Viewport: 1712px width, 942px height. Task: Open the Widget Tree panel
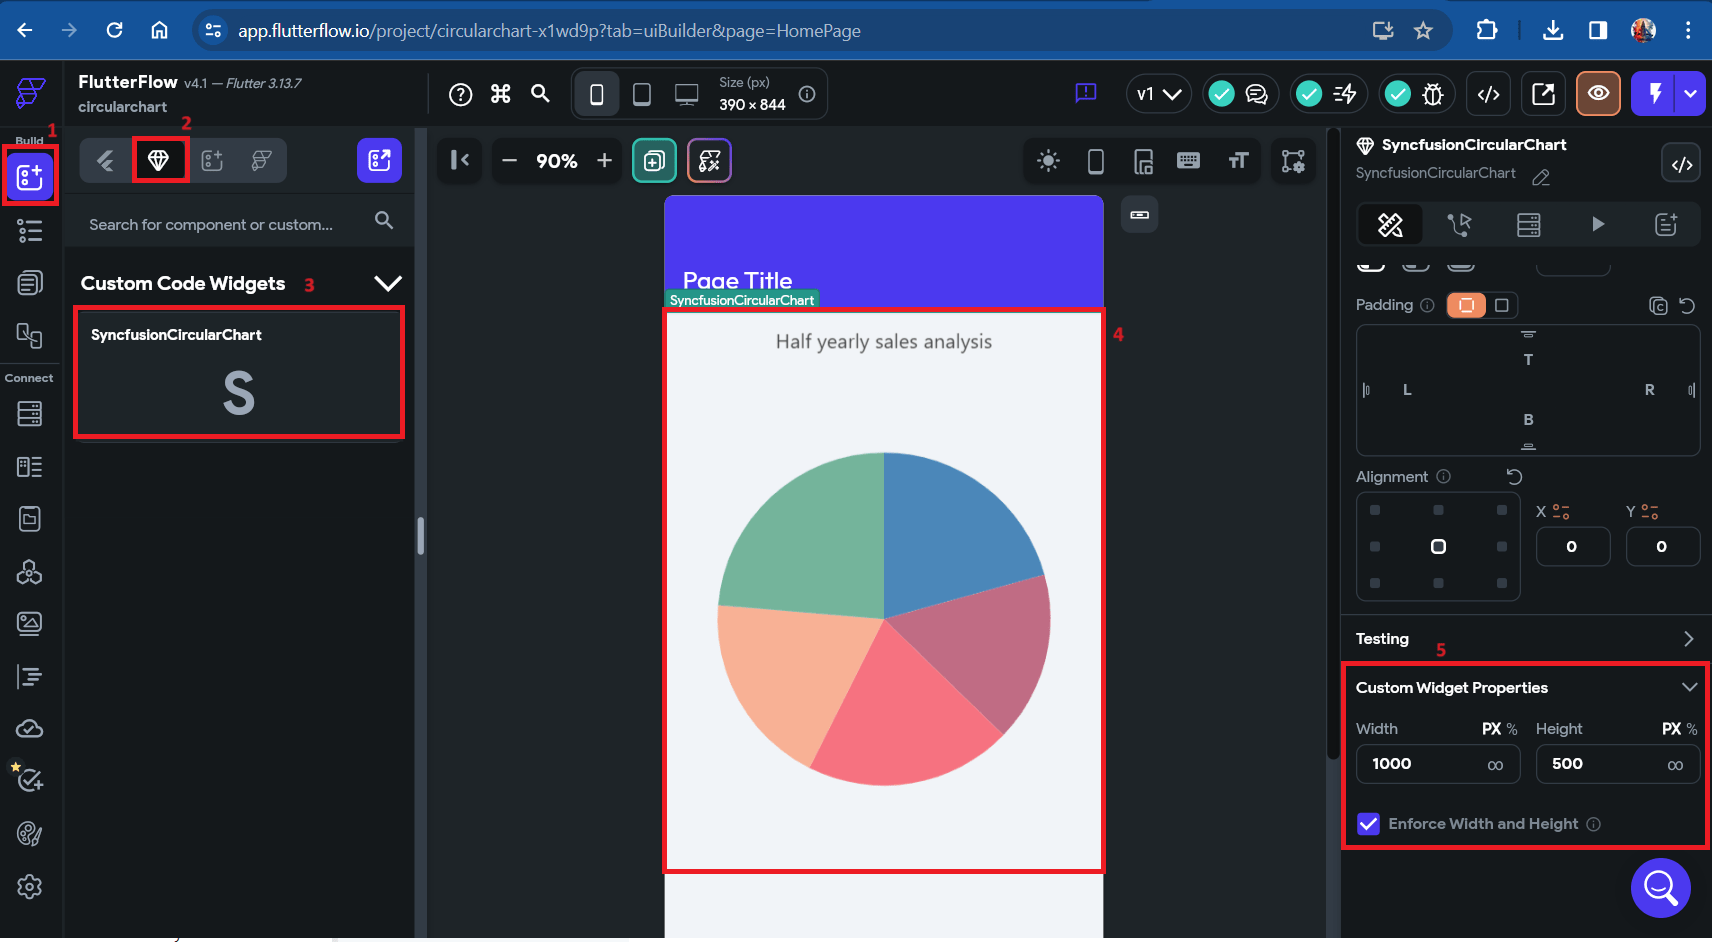pos(30,231)
